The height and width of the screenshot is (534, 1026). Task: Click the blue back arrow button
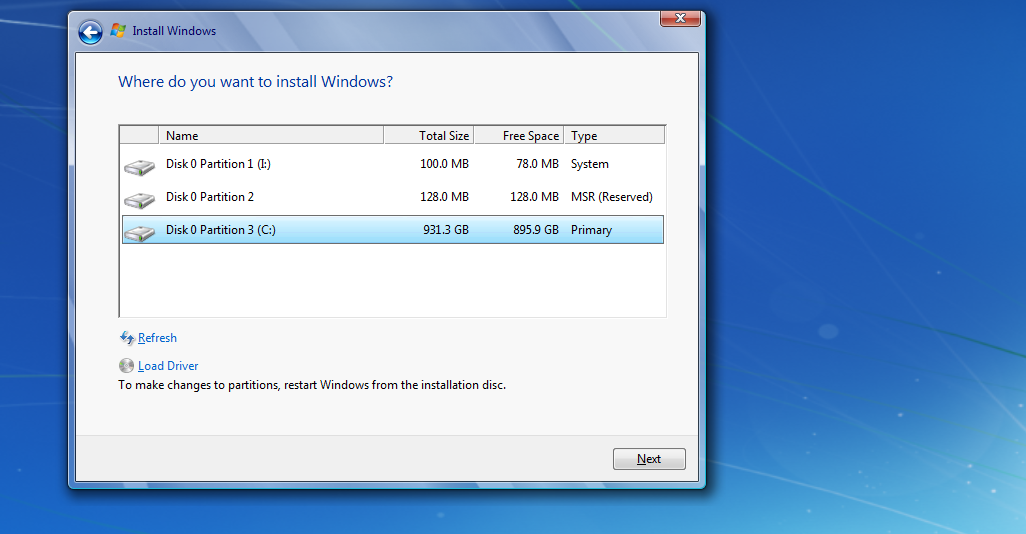point(90,31)
